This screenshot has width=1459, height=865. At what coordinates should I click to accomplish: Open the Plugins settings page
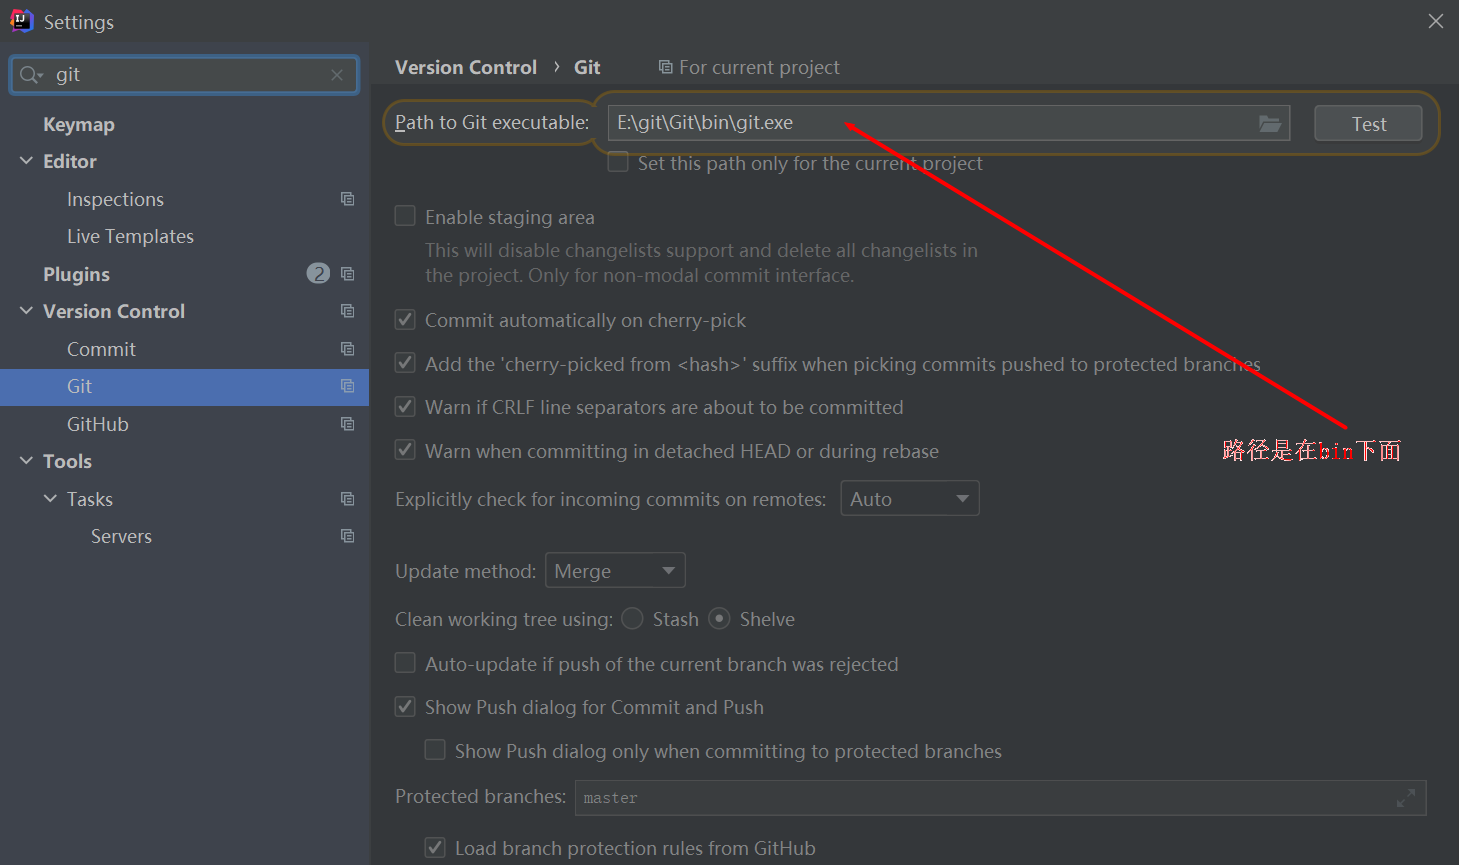pyautogui.click(x=76, y=274)
